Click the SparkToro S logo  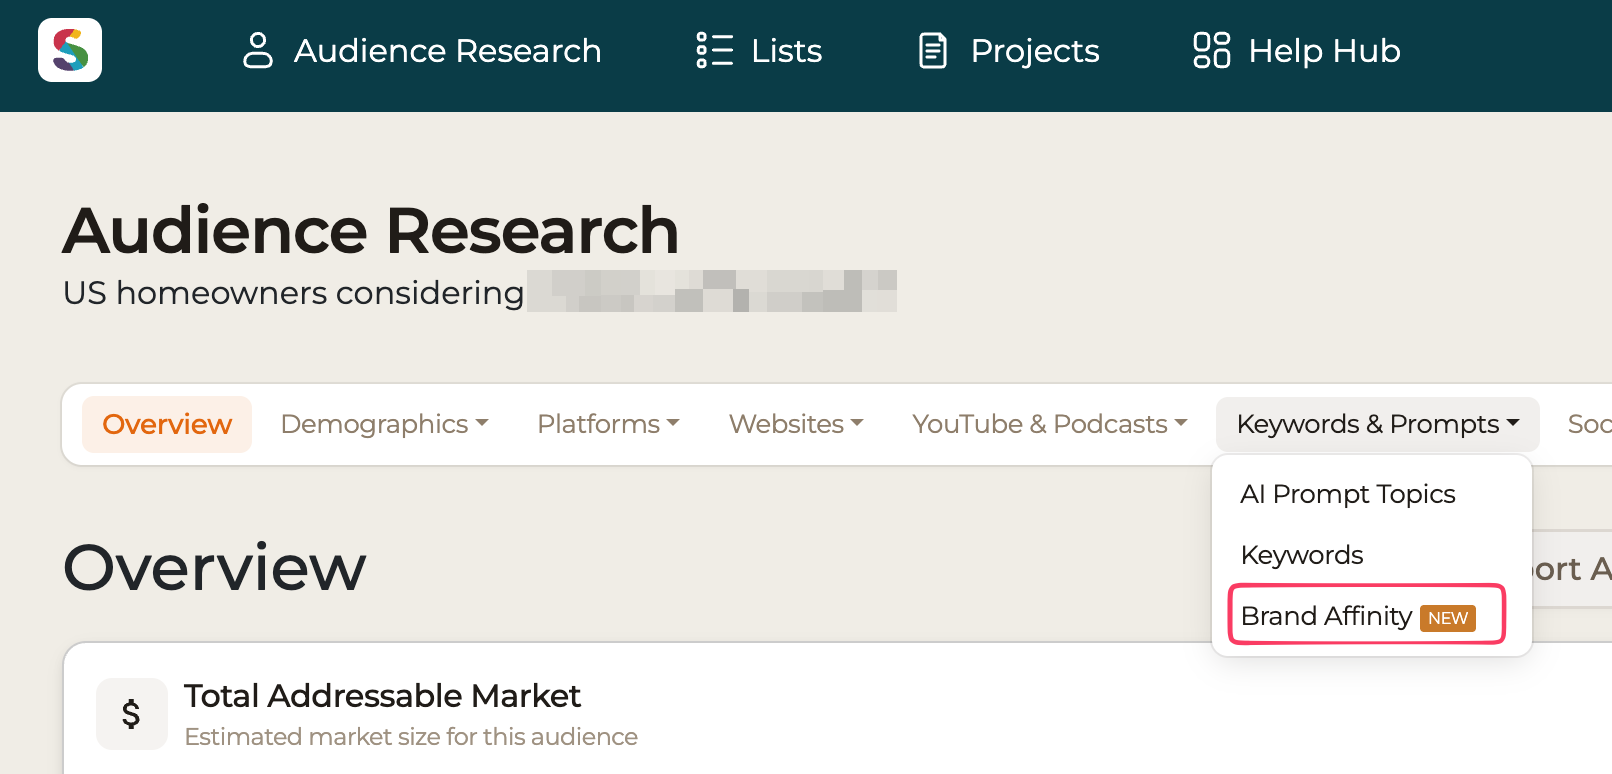(x=70, y=50)
